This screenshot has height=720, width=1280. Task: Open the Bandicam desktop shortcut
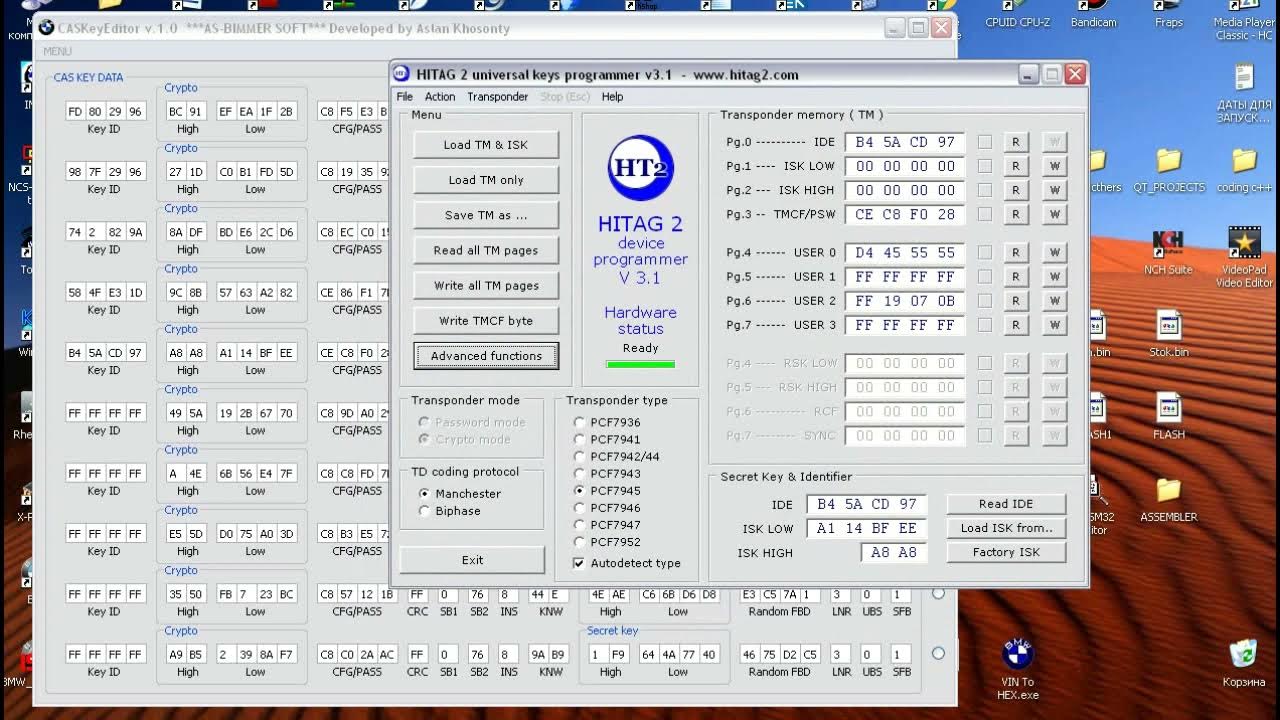1093,15
